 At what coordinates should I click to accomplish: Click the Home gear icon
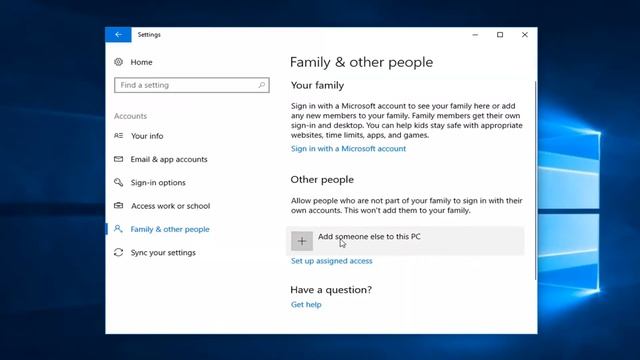[x=118, y=62]
